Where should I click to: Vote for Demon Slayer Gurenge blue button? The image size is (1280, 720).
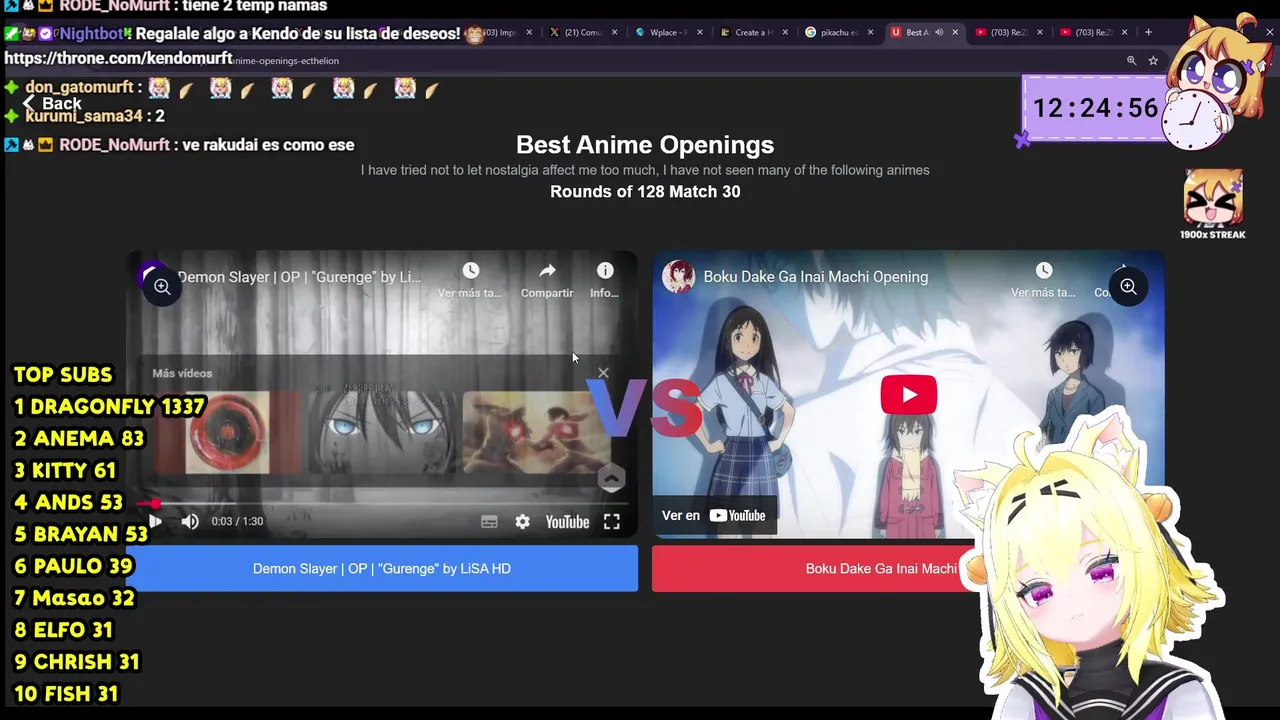[x=382, y=568]
